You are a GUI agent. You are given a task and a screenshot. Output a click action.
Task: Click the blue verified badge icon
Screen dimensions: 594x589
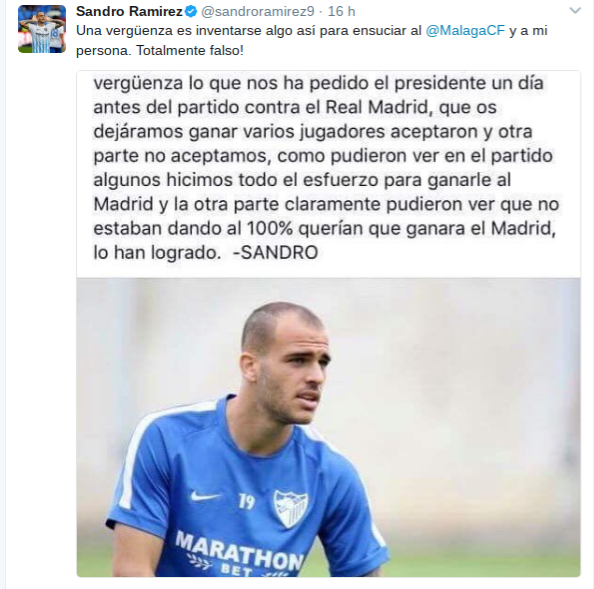pos(191,12)
